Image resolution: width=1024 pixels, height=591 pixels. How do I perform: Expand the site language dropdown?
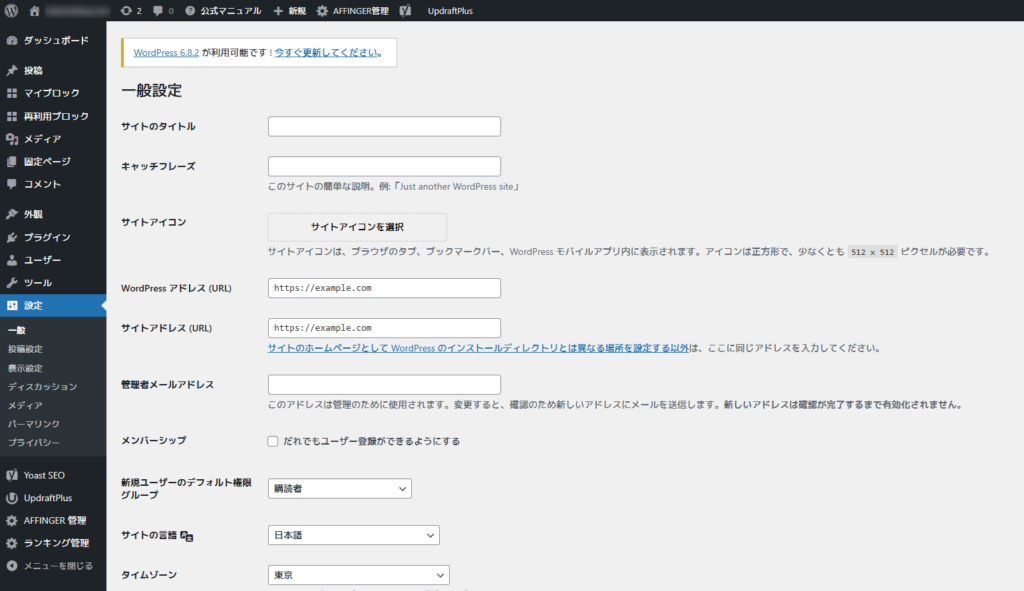coord(354,536)
